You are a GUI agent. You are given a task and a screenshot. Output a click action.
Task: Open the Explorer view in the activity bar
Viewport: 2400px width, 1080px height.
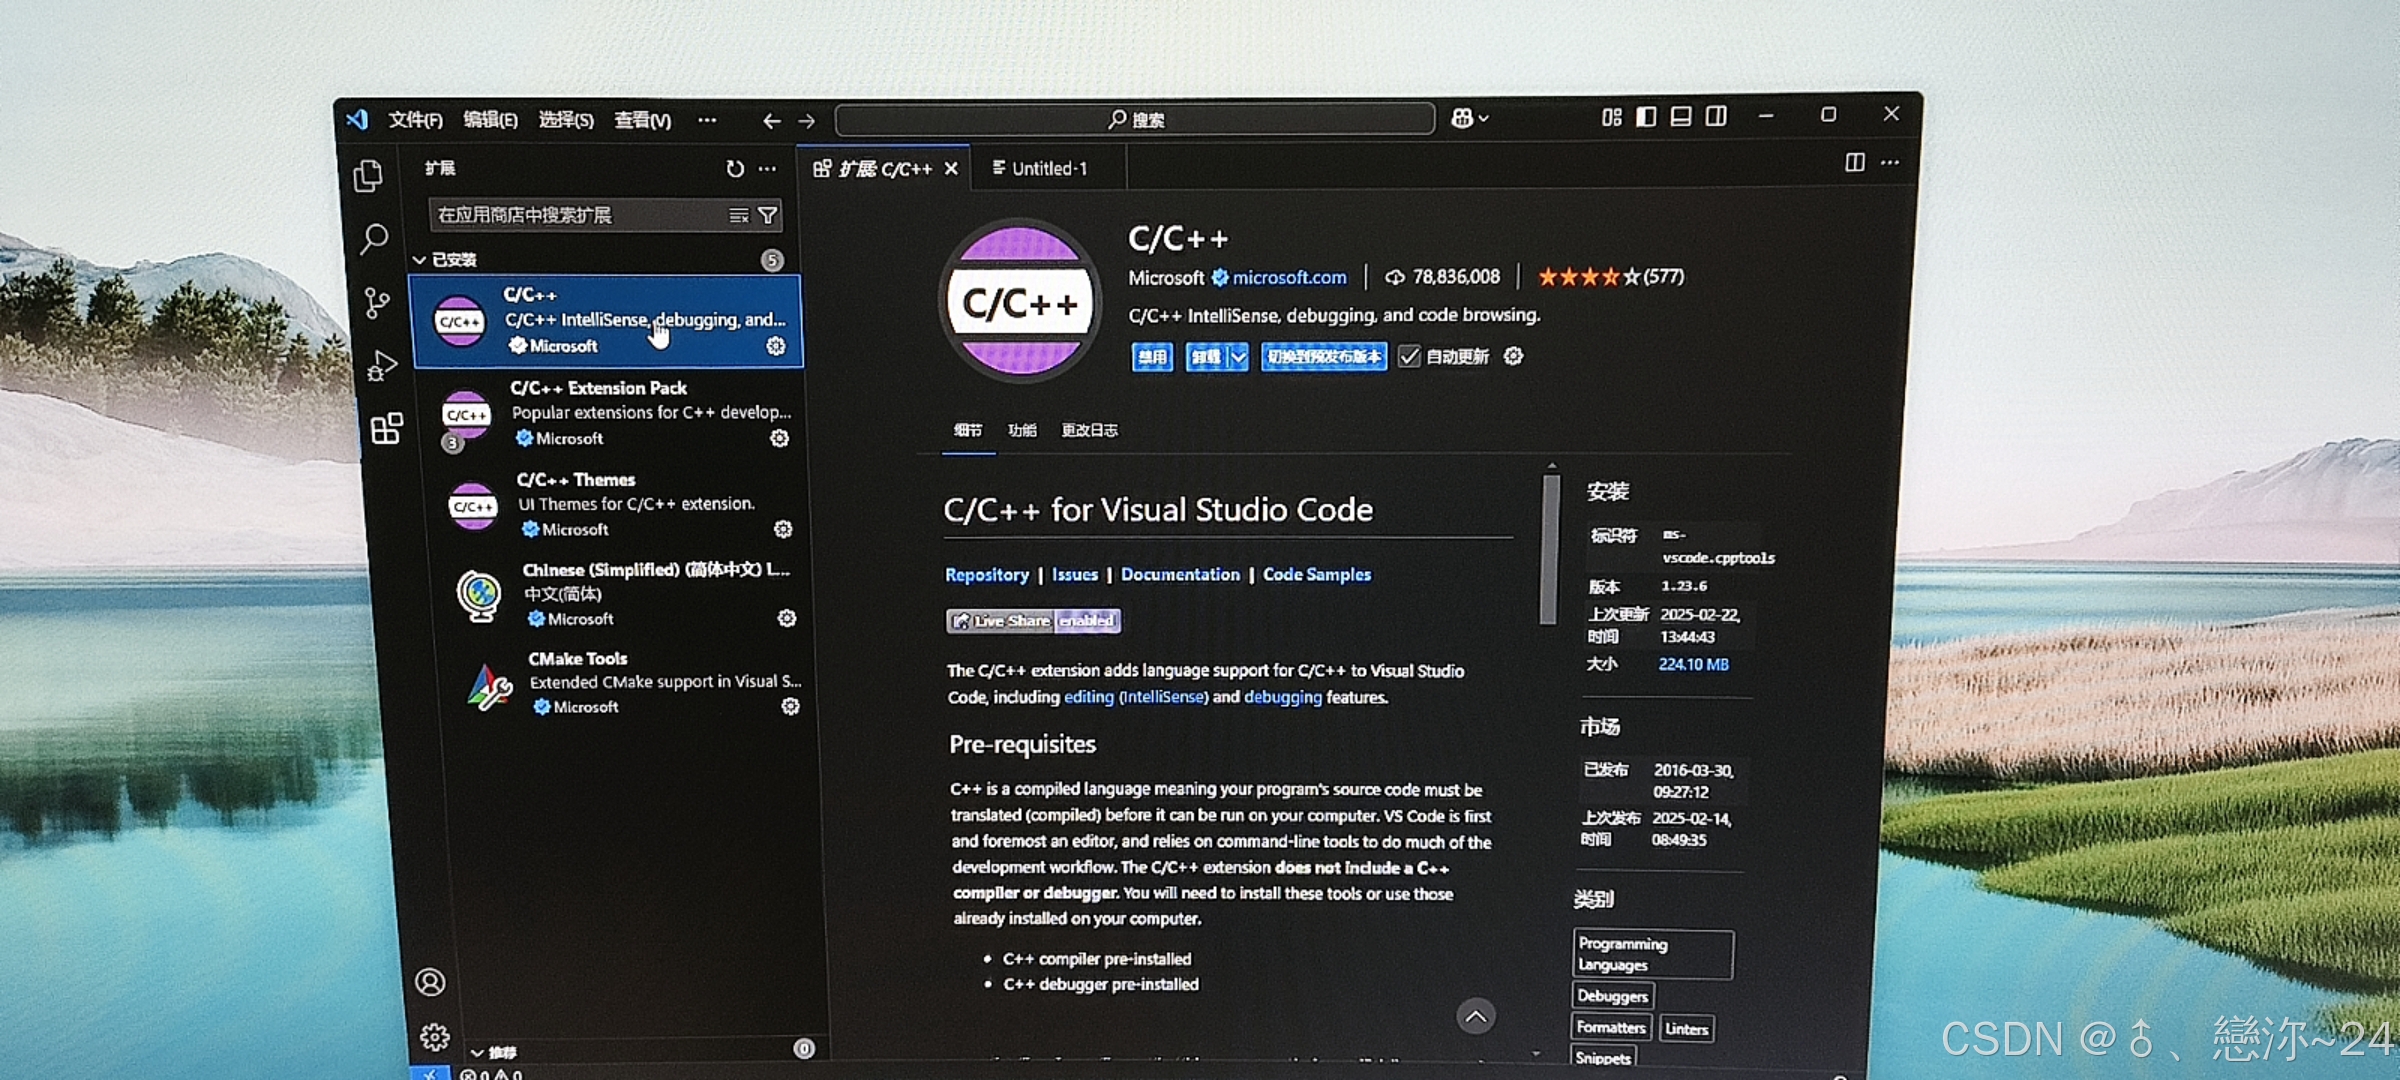coord(370,175)
